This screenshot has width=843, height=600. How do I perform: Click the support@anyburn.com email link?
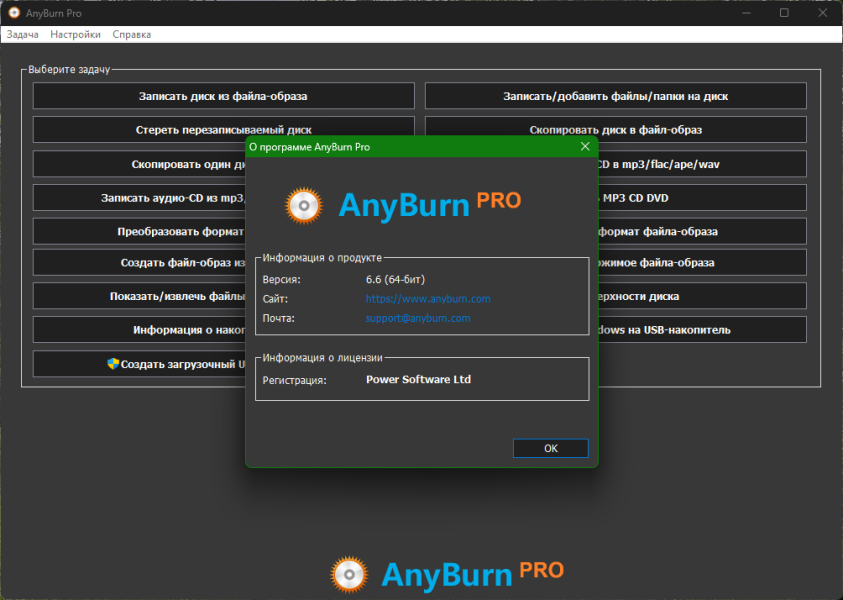coord(417,319)
